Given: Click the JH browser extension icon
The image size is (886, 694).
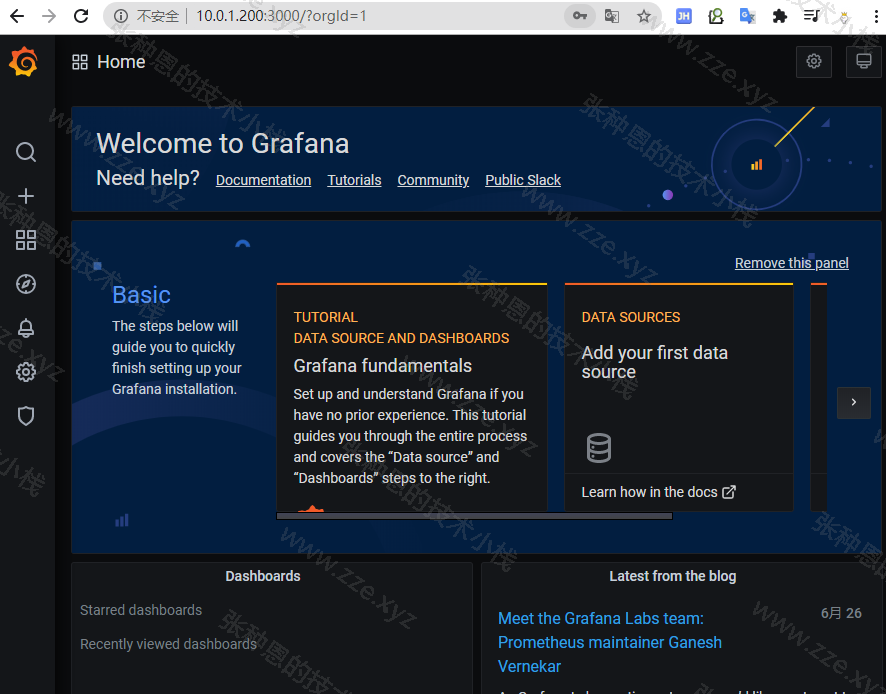Looking at the screenshot, I should click(684, 16).
